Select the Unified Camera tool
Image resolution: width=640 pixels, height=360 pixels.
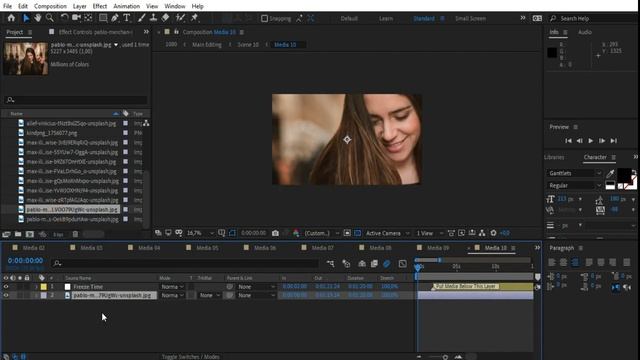[76, 18]
